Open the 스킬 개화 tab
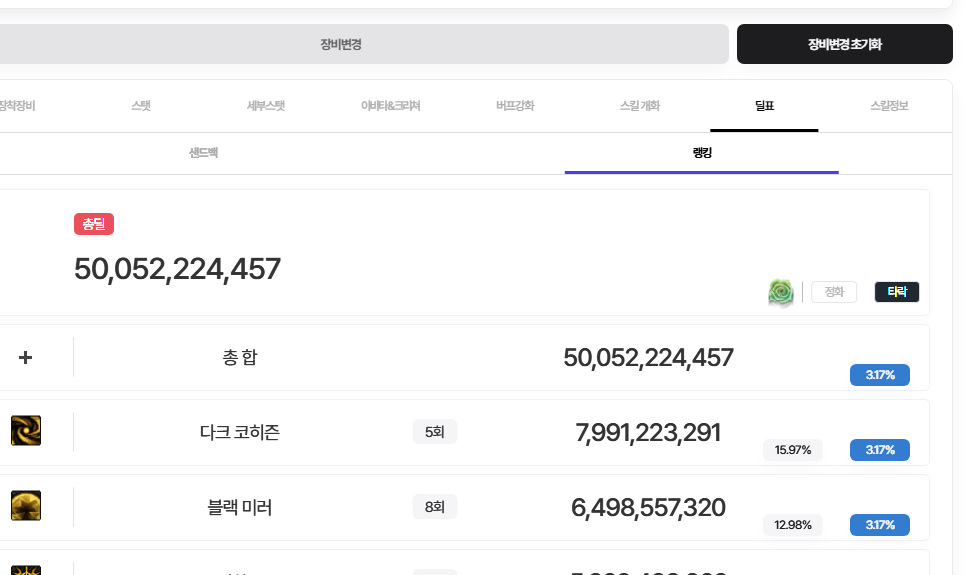Image resolution: width=980 pixels, height=575 pixels. coord(640,105)
